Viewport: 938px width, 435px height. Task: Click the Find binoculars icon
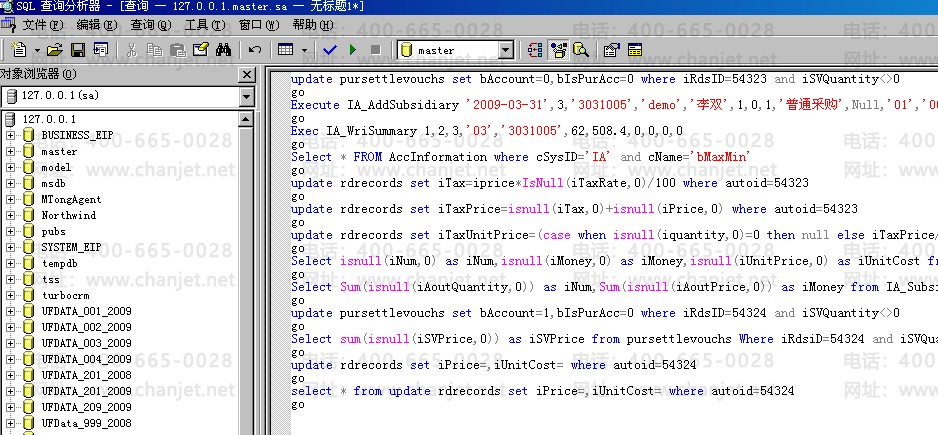coord(224,49)
